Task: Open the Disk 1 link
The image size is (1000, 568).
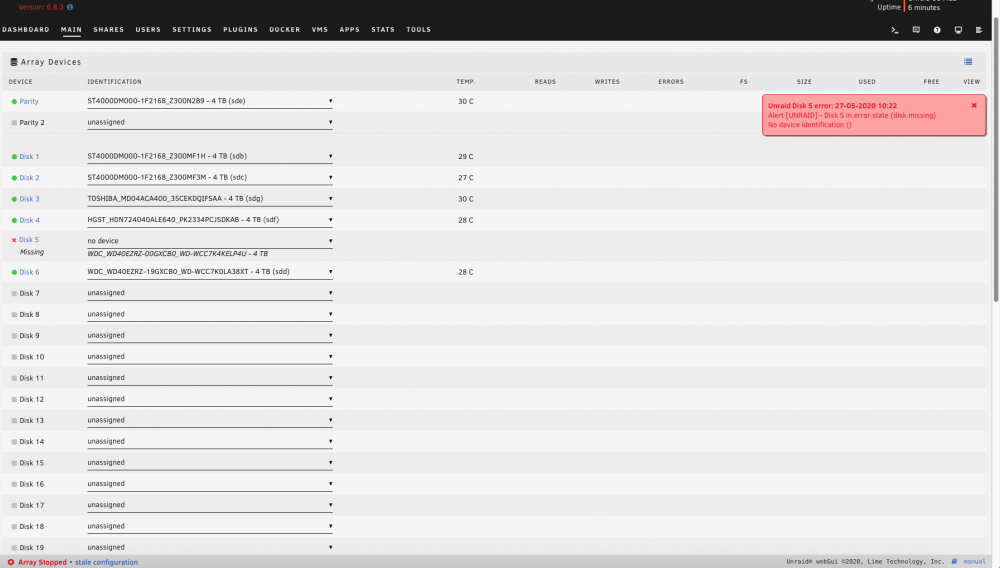Action: 29,157
